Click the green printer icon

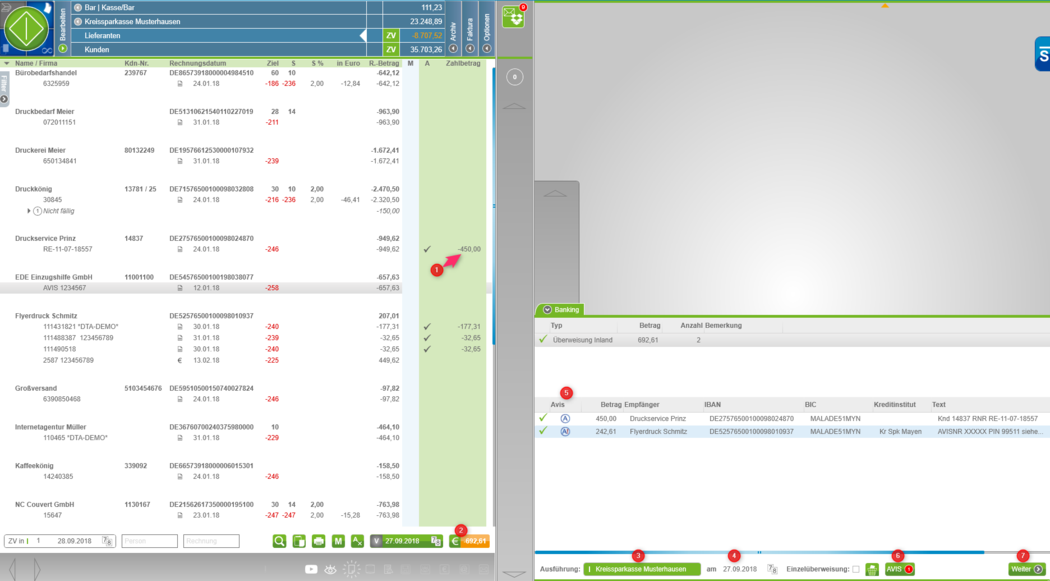click(318, 541)
